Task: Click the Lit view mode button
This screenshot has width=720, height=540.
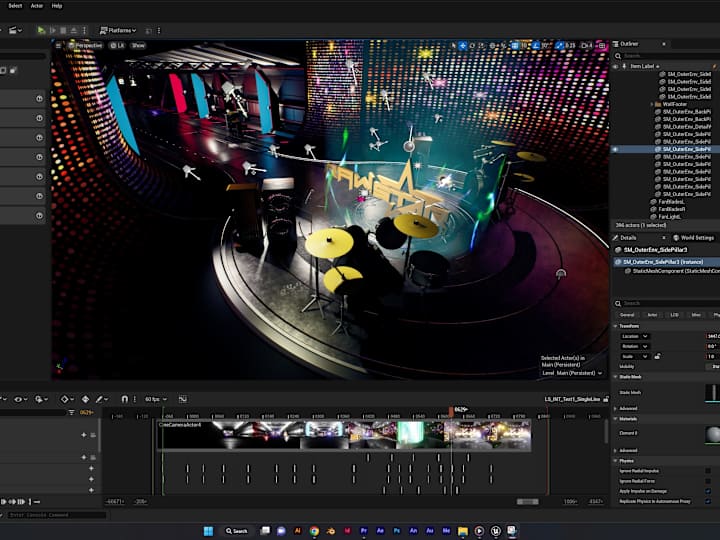Action: 117,45
